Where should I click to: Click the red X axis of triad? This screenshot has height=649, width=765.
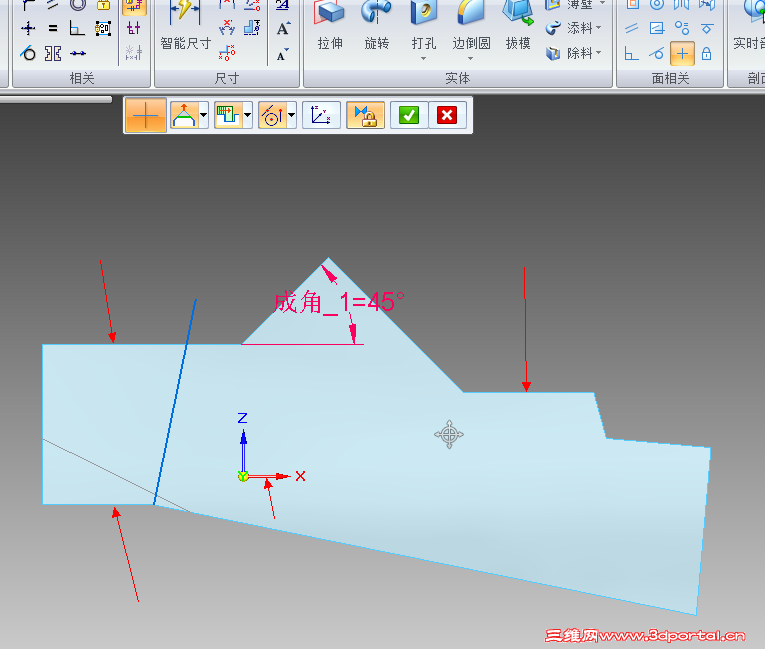pyautogui.click(x=268, y=476)
